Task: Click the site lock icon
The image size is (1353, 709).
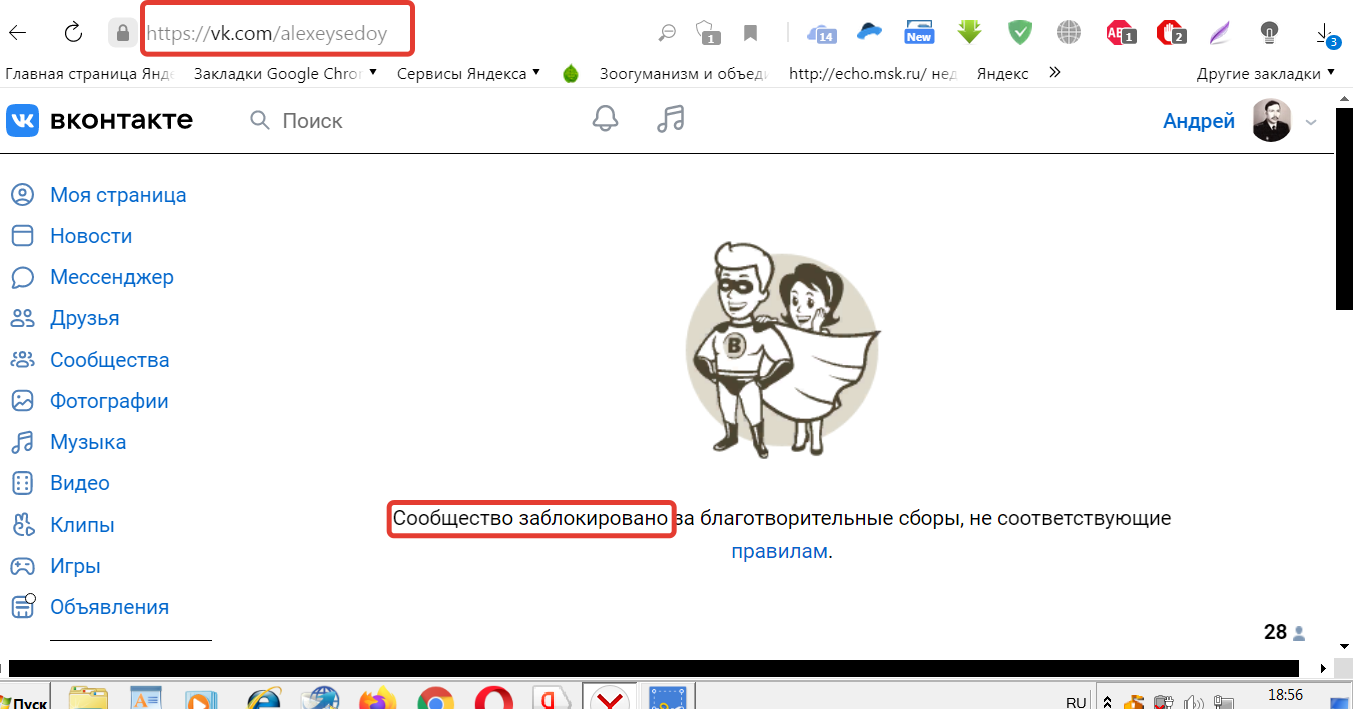Action: coord(122,34)
